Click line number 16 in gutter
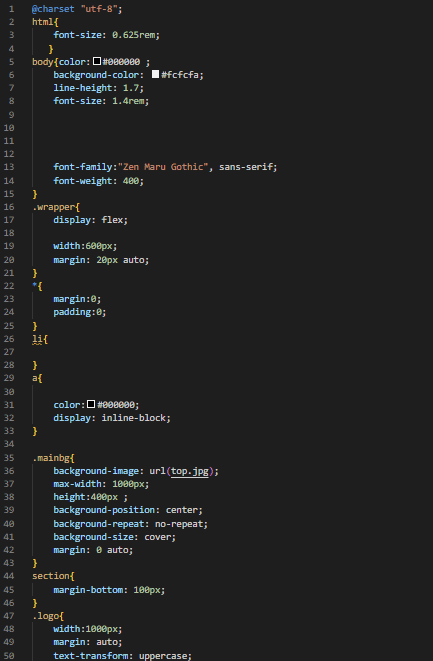Image resolution: width=433 pixels, height=661 pixels. click(x=9, y=207)
